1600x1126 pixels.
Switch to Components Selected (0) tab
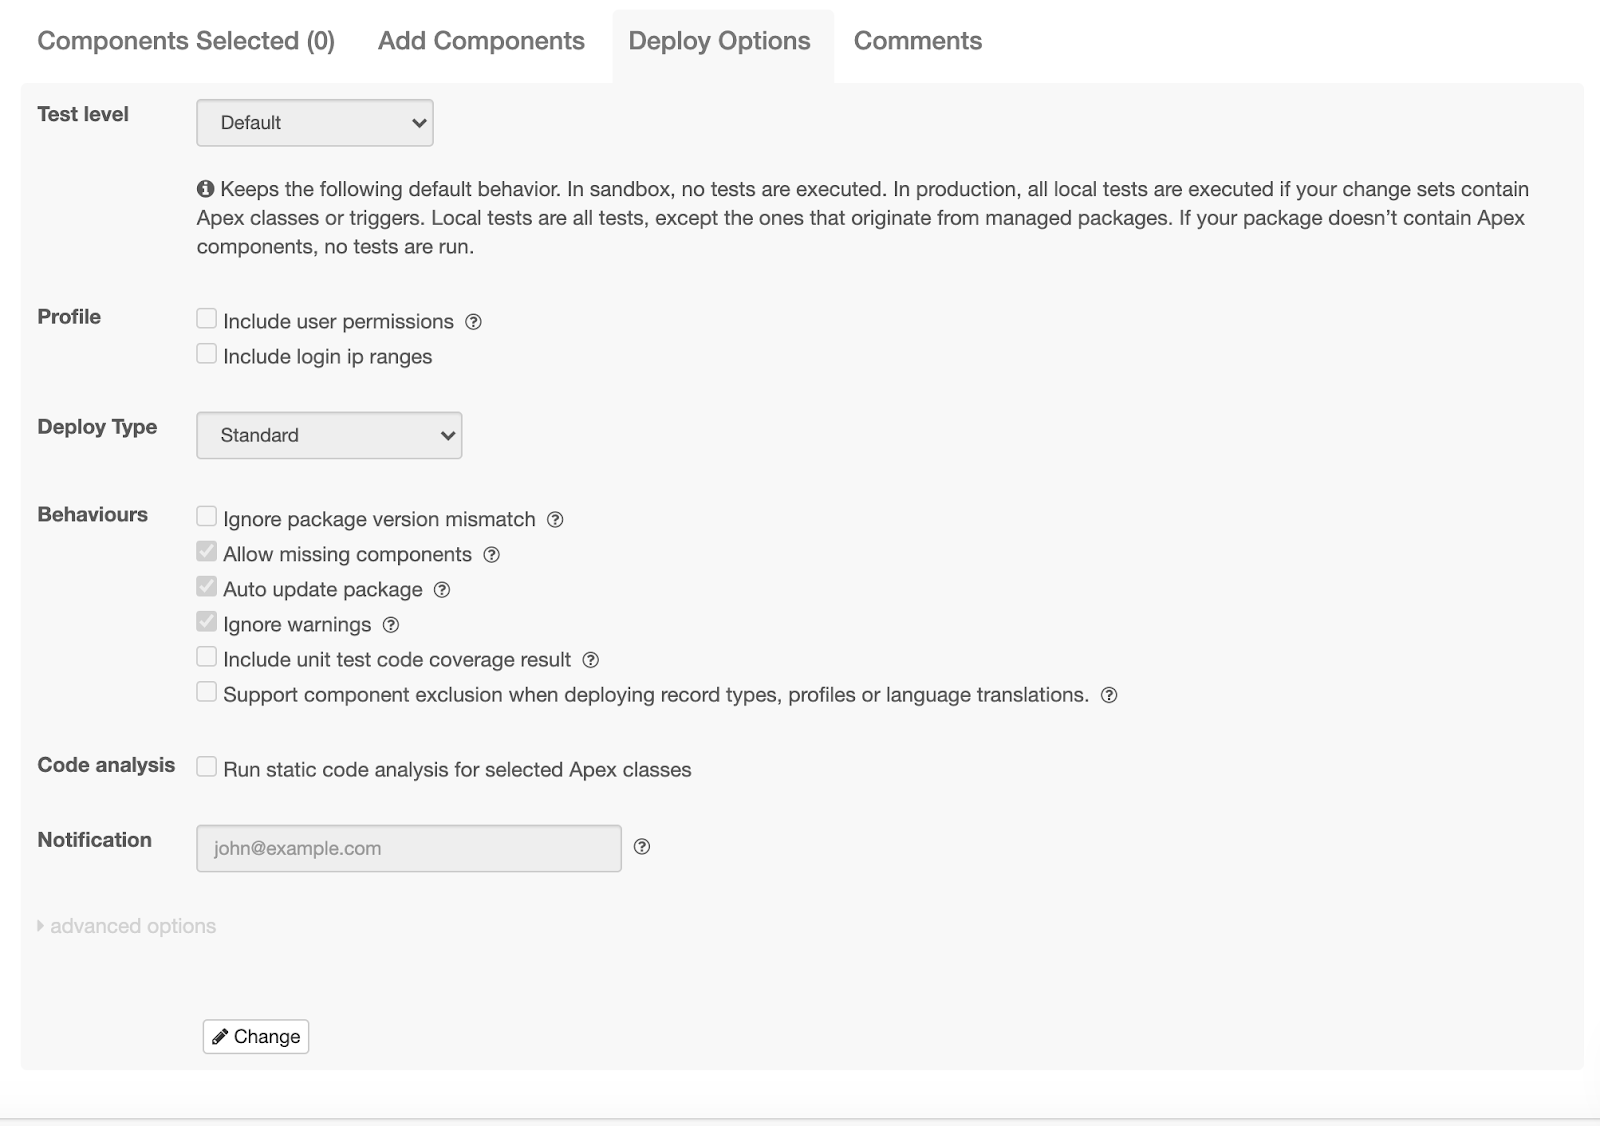(x=186, y=41)
